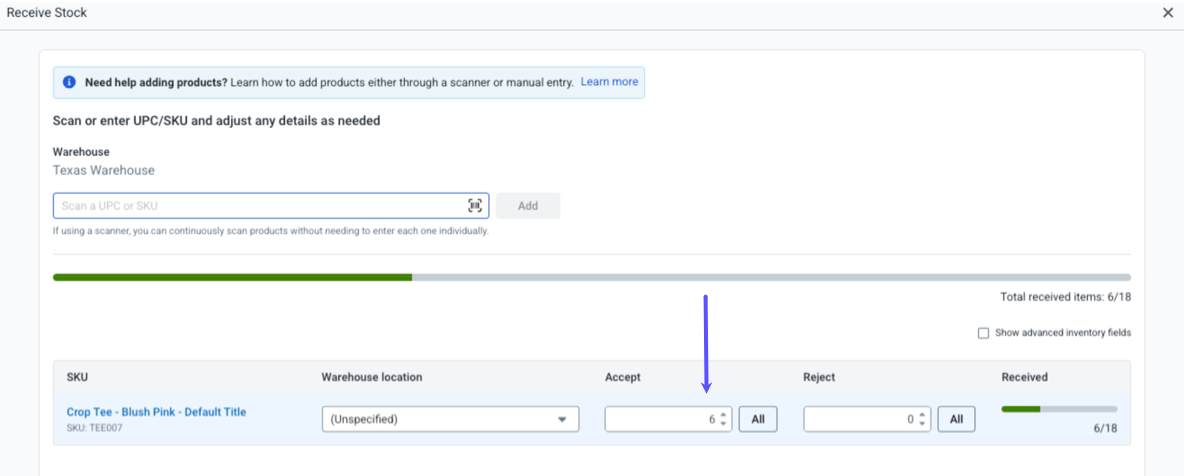
Task: Click the barcode scanner icon
Action: click(475, 206)
